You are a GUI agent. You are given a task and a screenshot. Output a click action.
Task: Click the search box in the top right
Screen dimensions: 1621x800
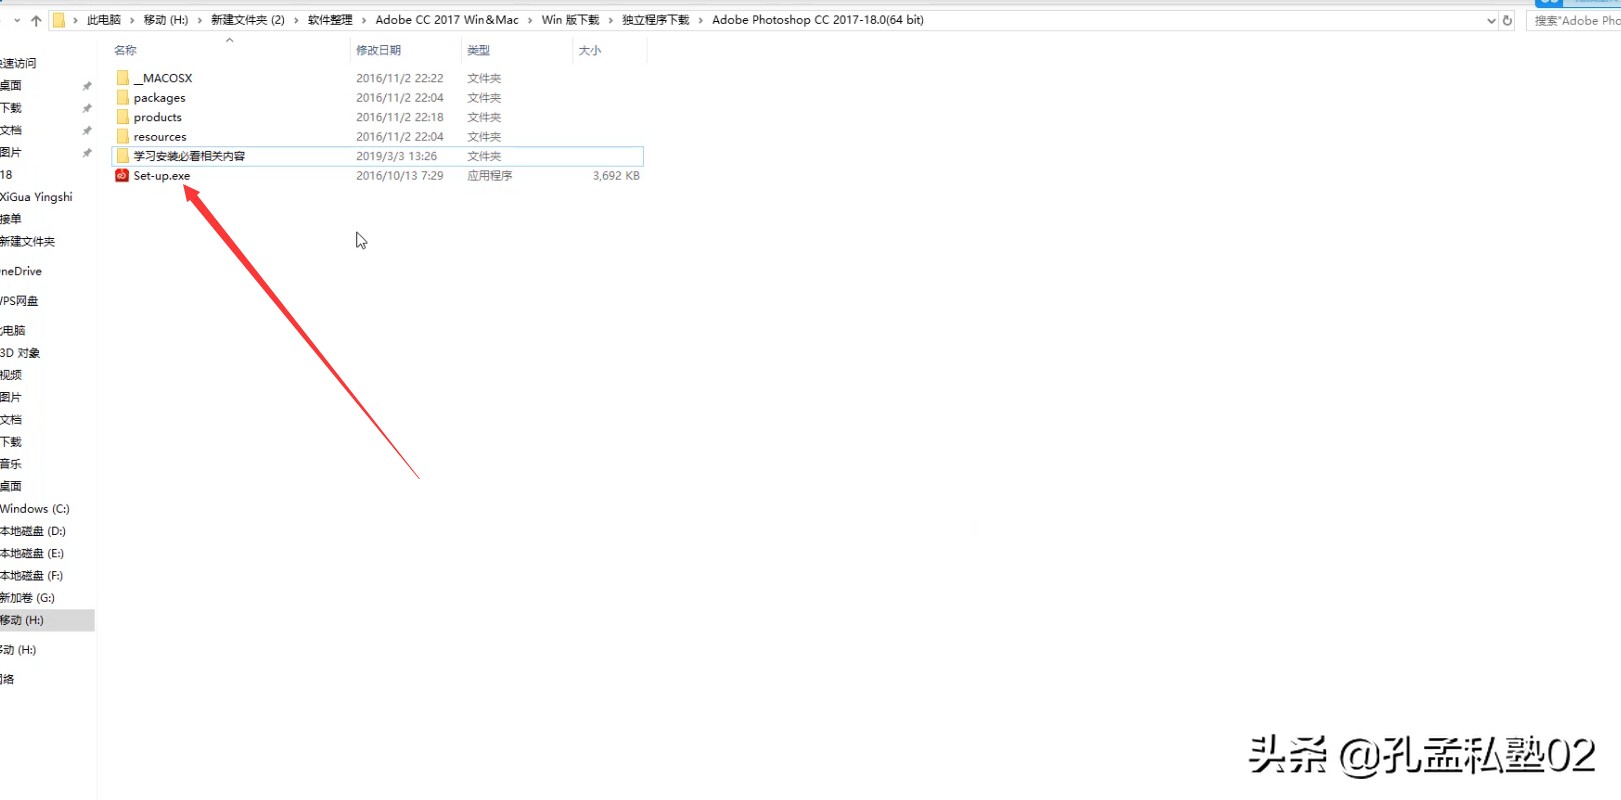[1574, 20]
